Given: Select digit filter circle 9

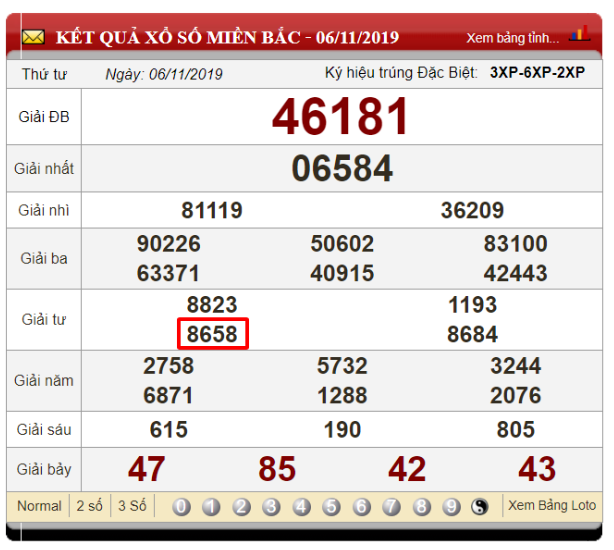Looking at the screenshot, I should [451, 507].
